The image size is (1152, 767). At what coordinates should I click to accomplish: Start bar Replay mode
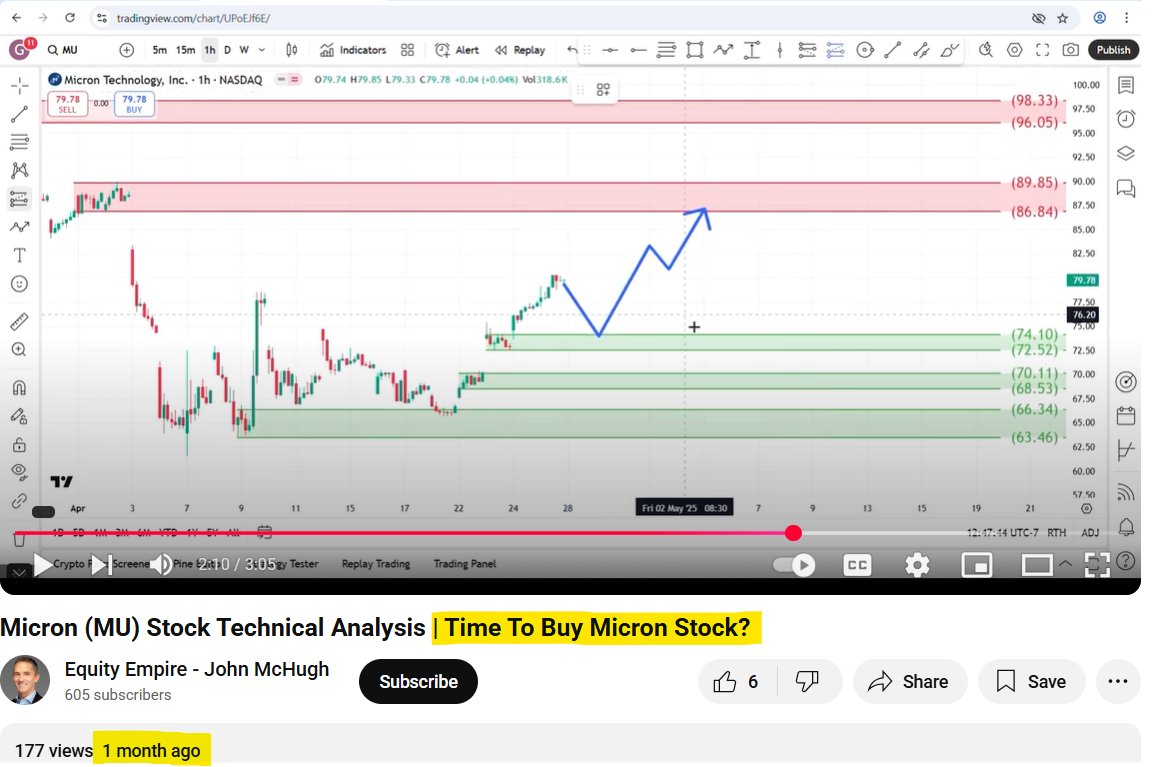[520, 50]
